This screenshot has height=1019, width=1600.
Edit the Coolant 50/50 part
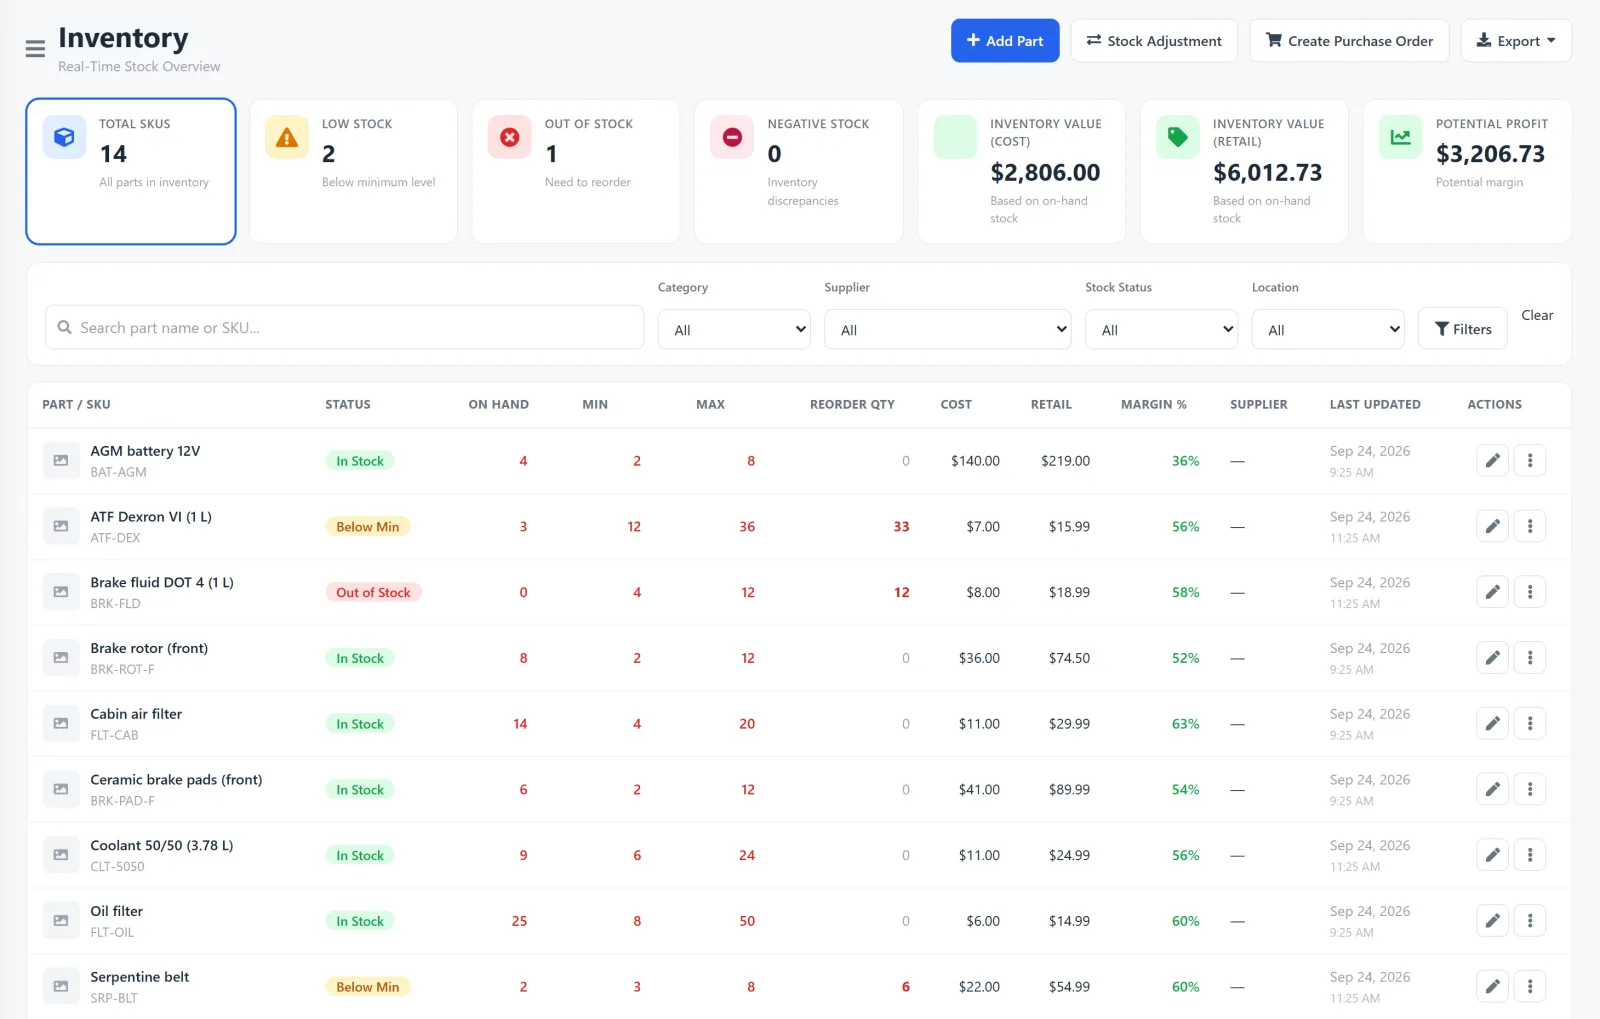(1492, 855)
